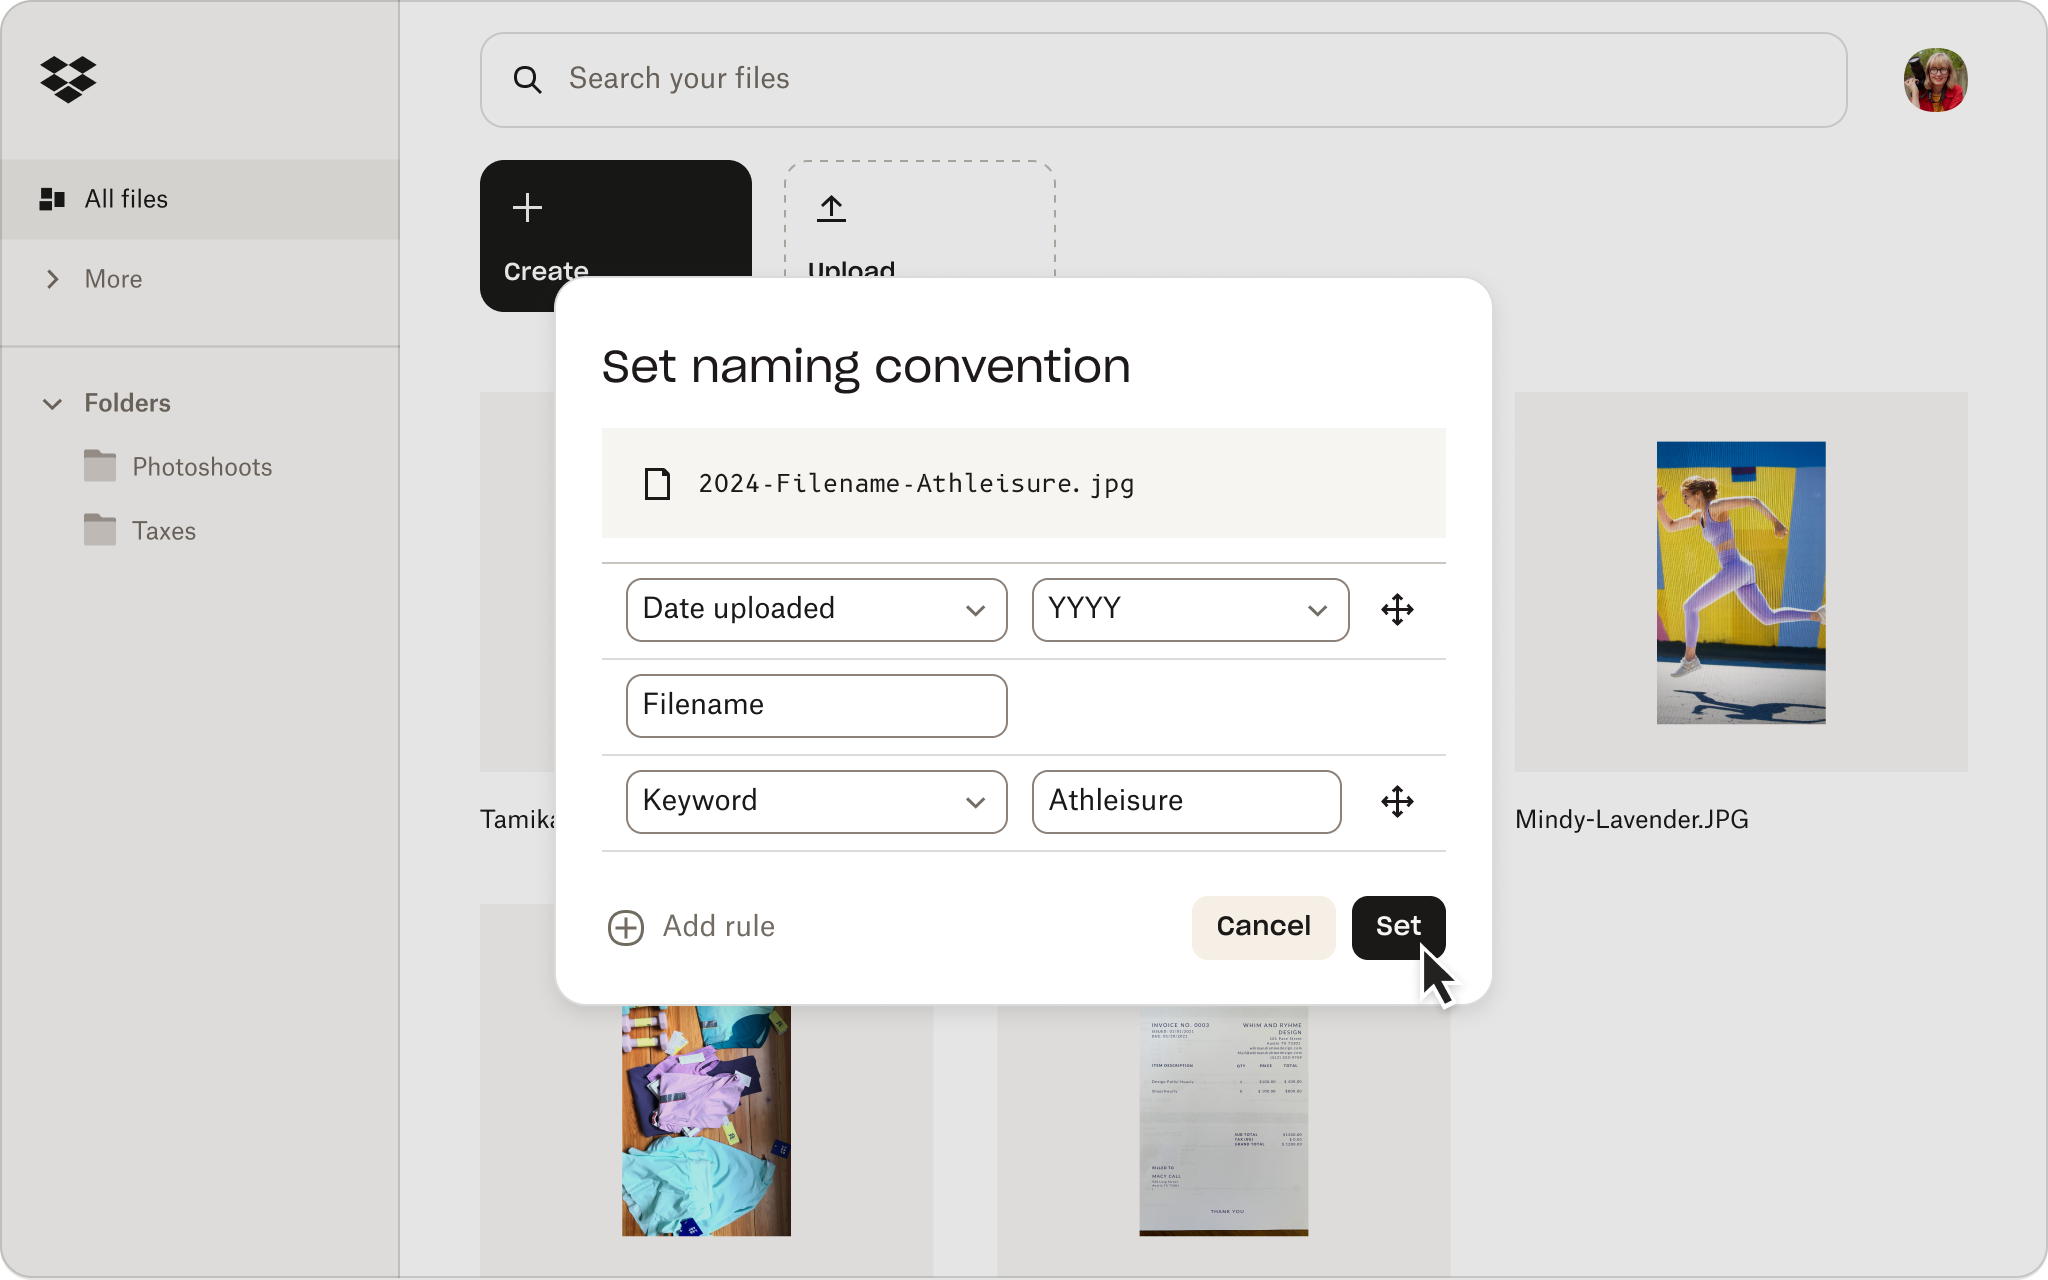Open the profile avatar photo
2048x1280 pixels.
click(x=1937, y=80)
